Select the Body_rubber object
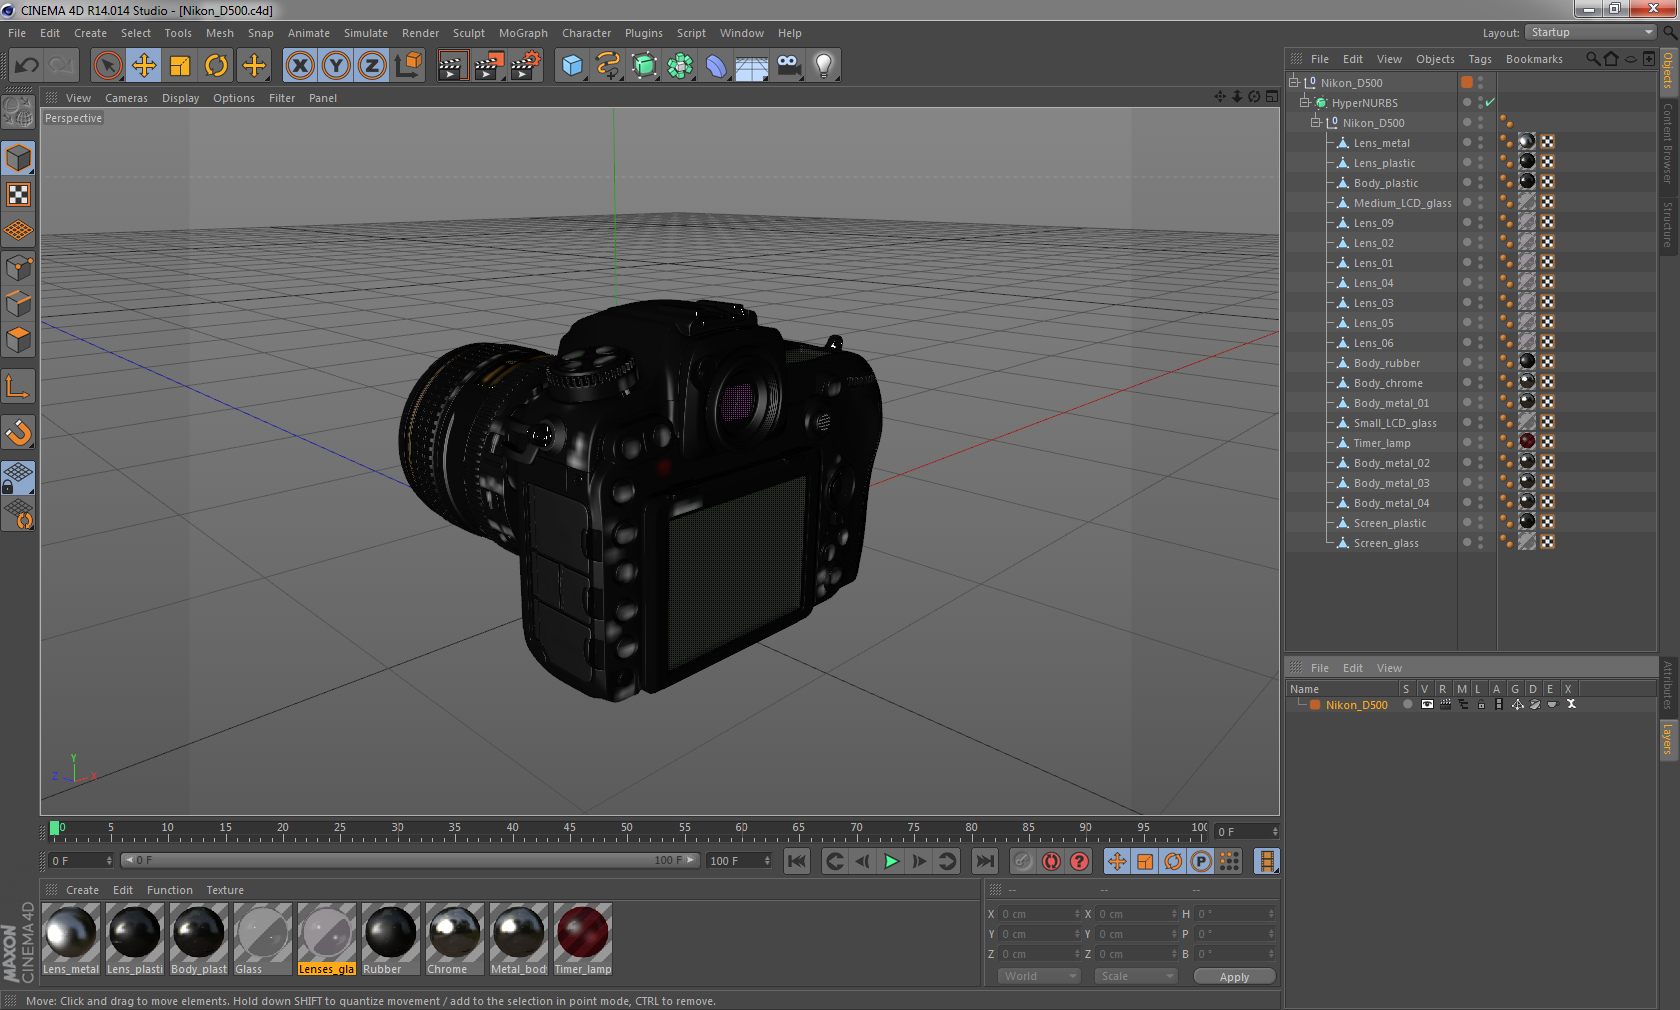This screenshot has height=1010, width=1680. [x=1386, y=363]
